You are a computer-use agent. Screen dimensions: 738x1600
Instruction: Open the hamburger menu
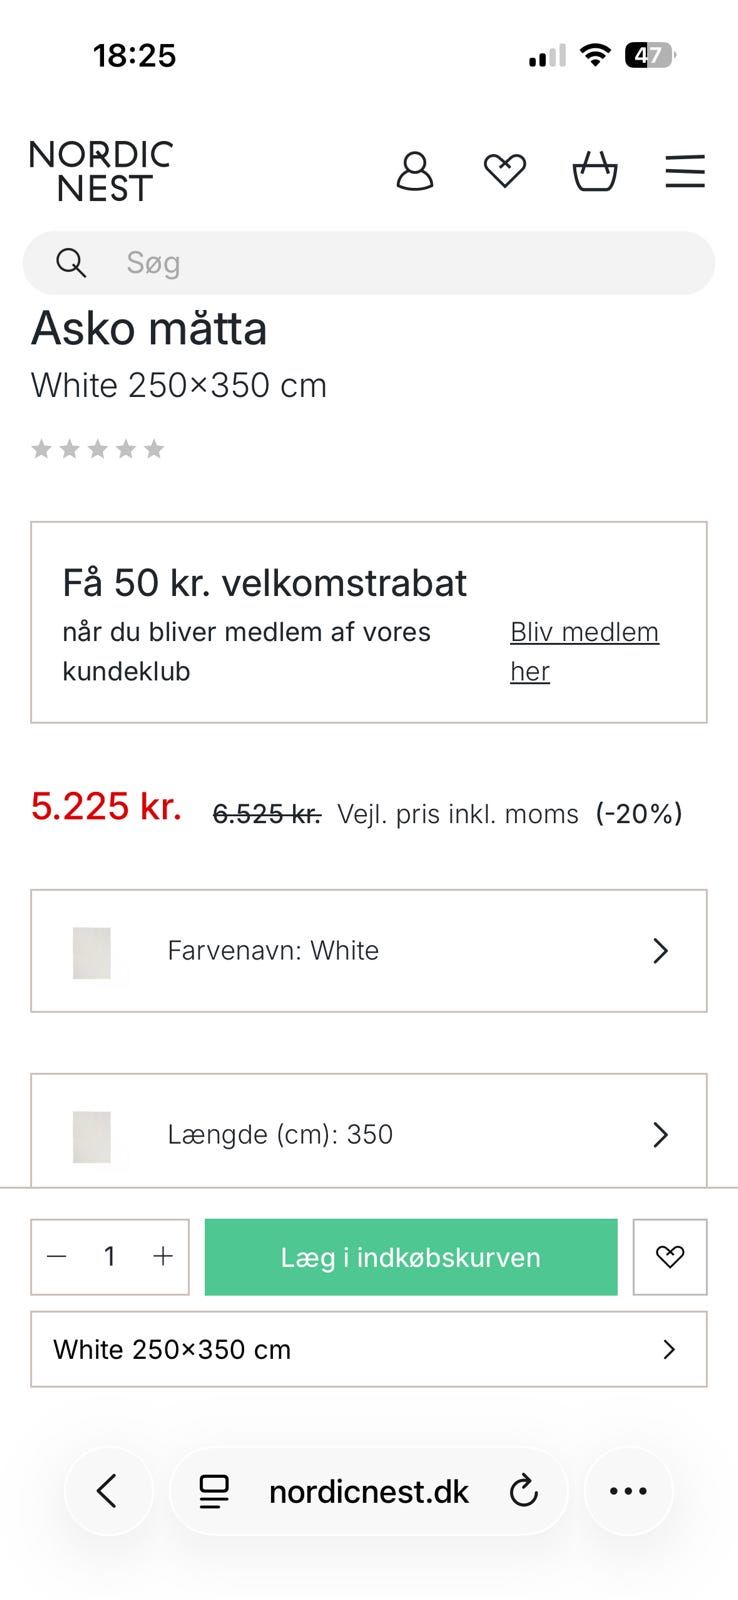(685, 171)
